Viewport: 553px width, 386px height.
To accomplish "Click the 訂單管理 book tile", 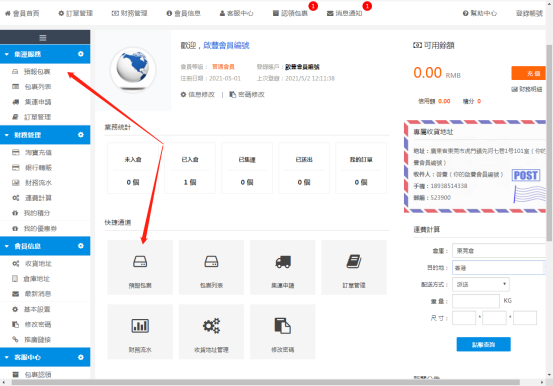I will (x=354, y=267).
